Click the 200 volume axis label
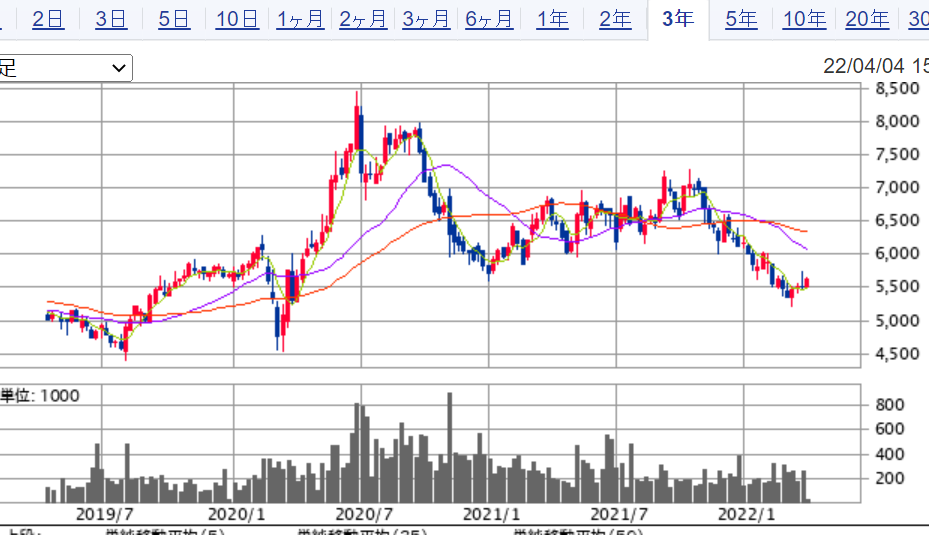929x535 pixels. point(890,479)
